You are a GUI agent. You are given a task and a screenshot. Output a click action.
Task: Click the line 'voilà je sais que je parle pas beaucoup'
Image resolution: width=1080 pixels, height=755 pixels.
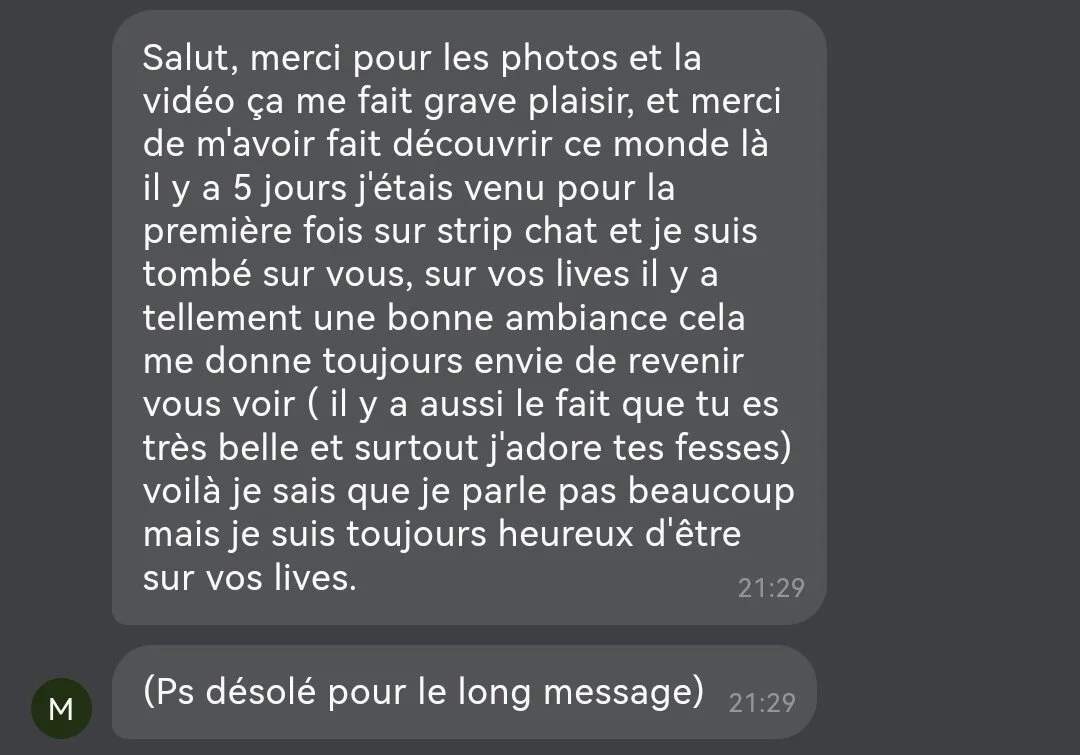[468, 491]
